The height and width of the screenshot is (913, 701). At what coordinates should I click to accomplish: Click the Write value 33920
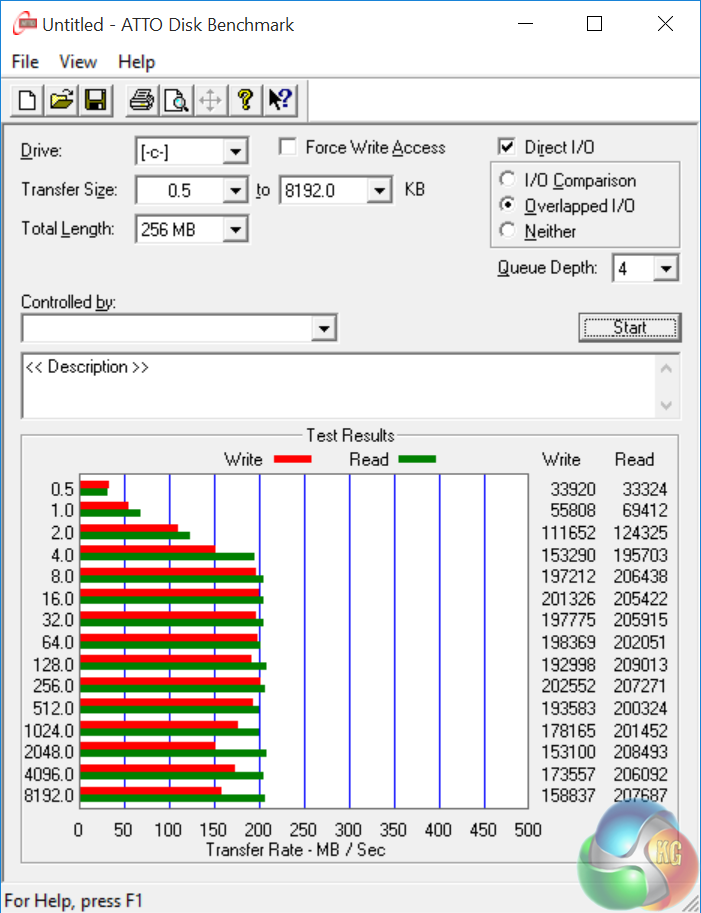[x=573, y=489]
